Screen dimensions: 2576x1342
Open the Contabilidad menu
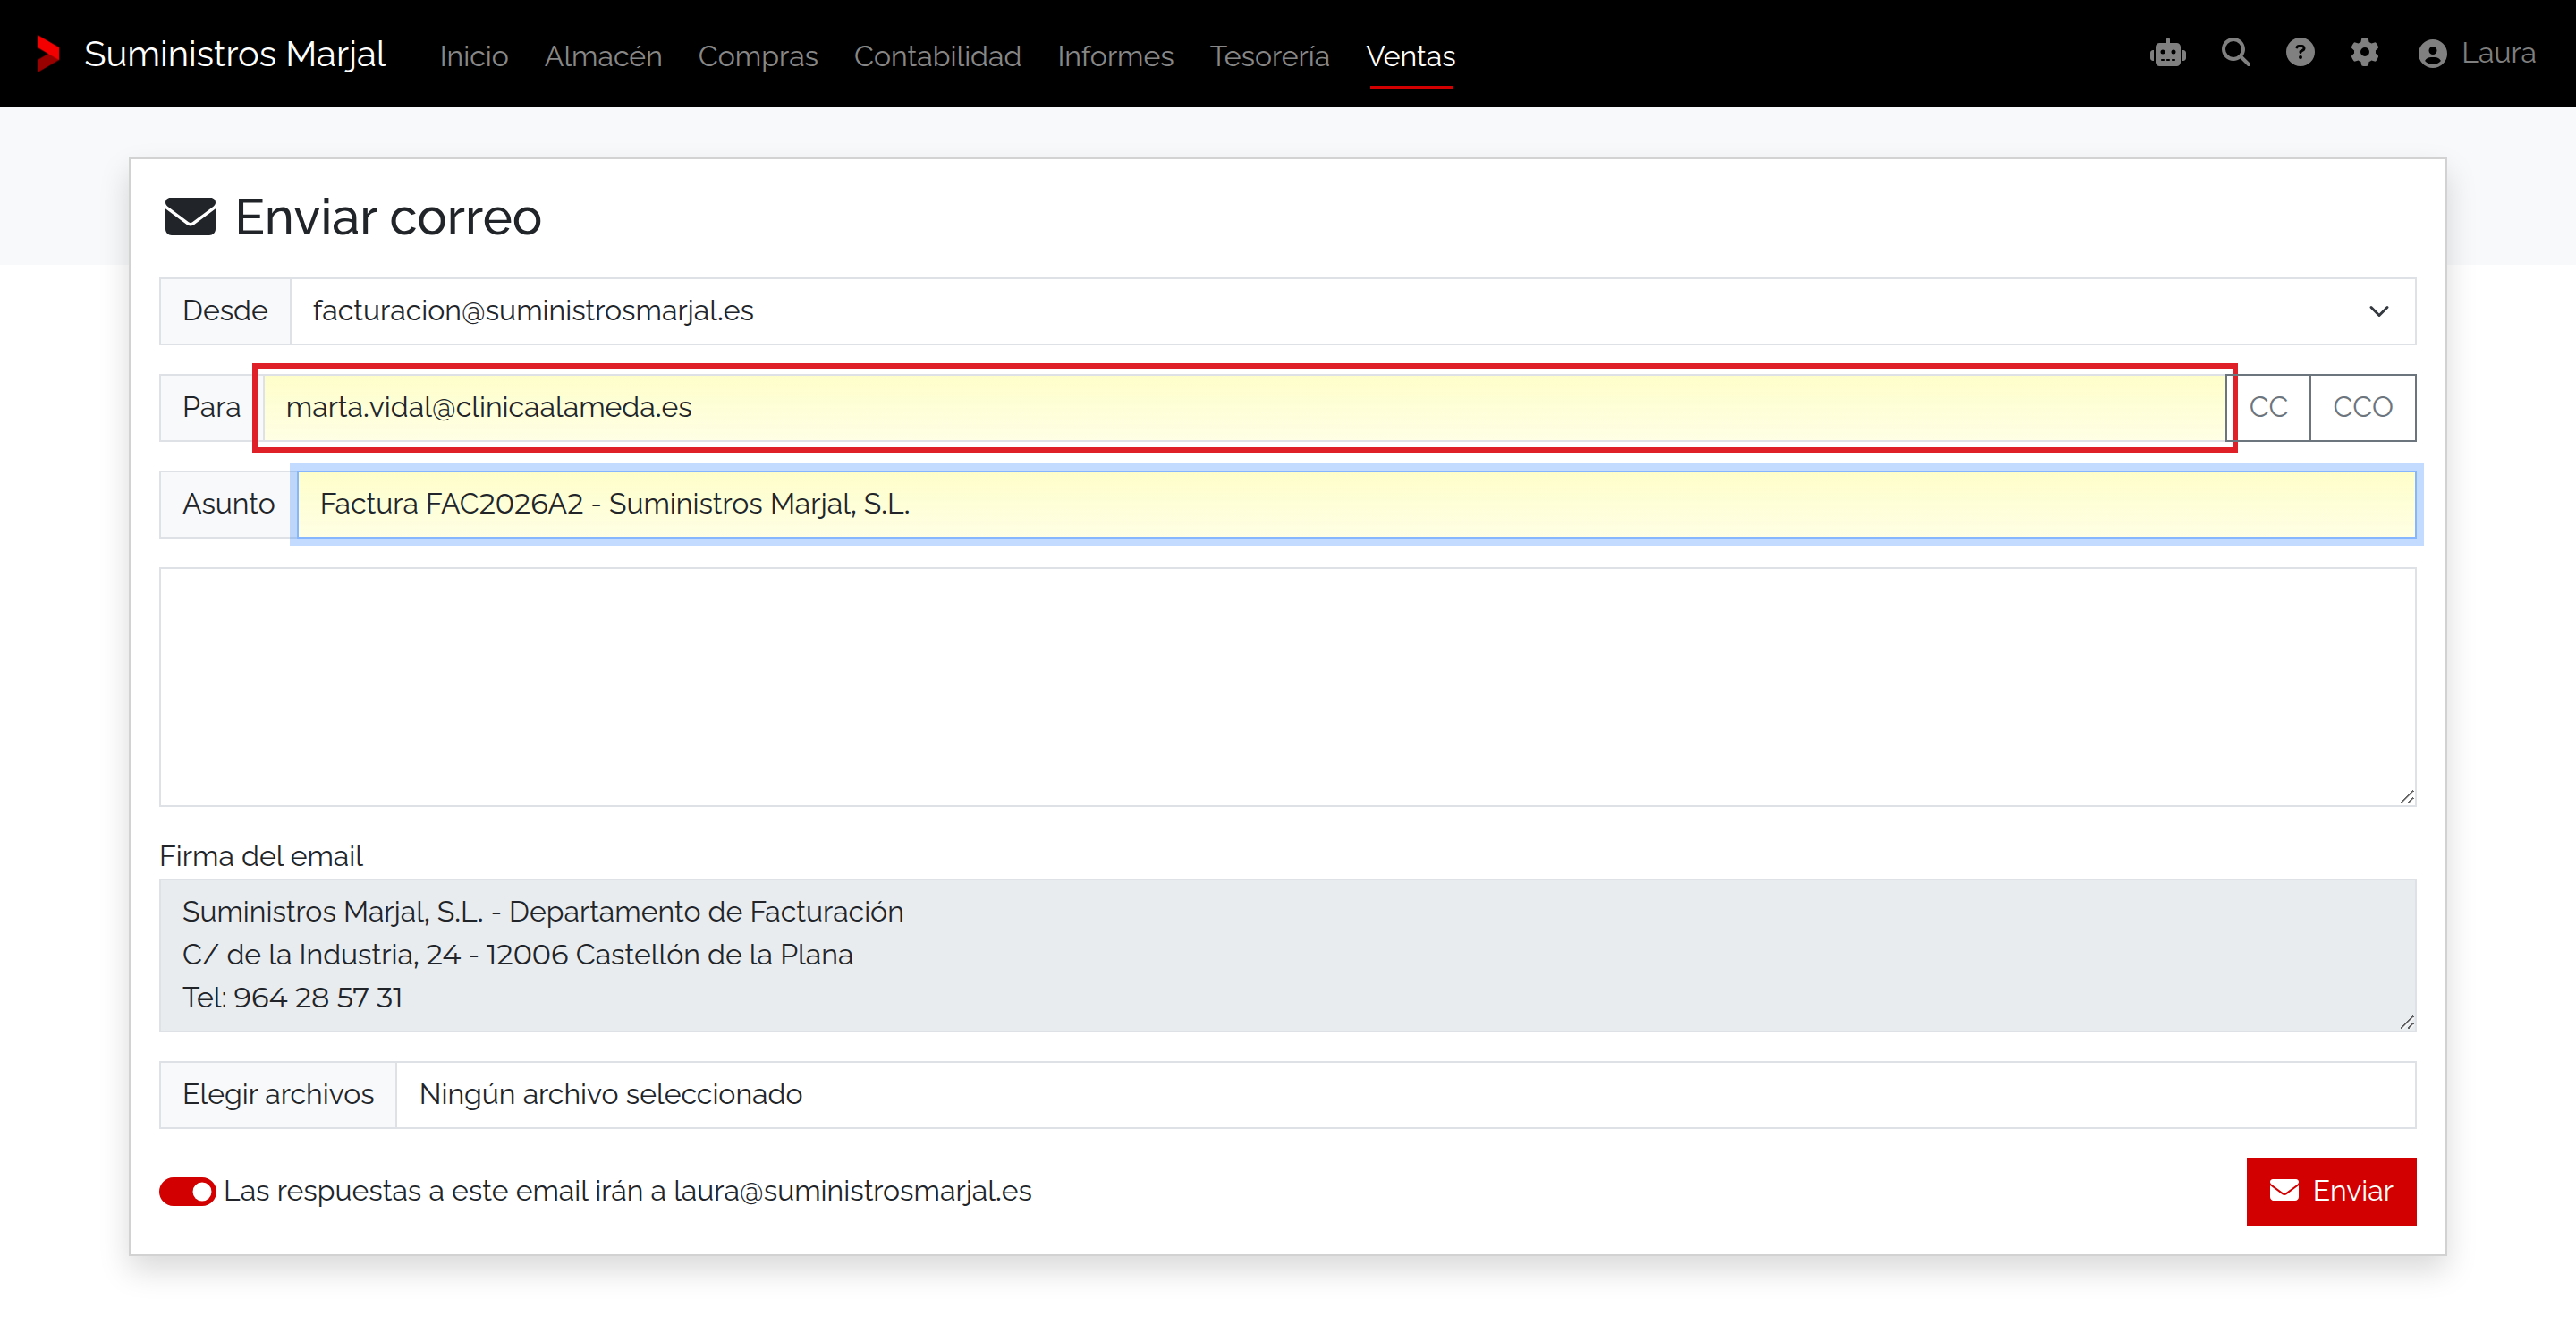point(937,56)
